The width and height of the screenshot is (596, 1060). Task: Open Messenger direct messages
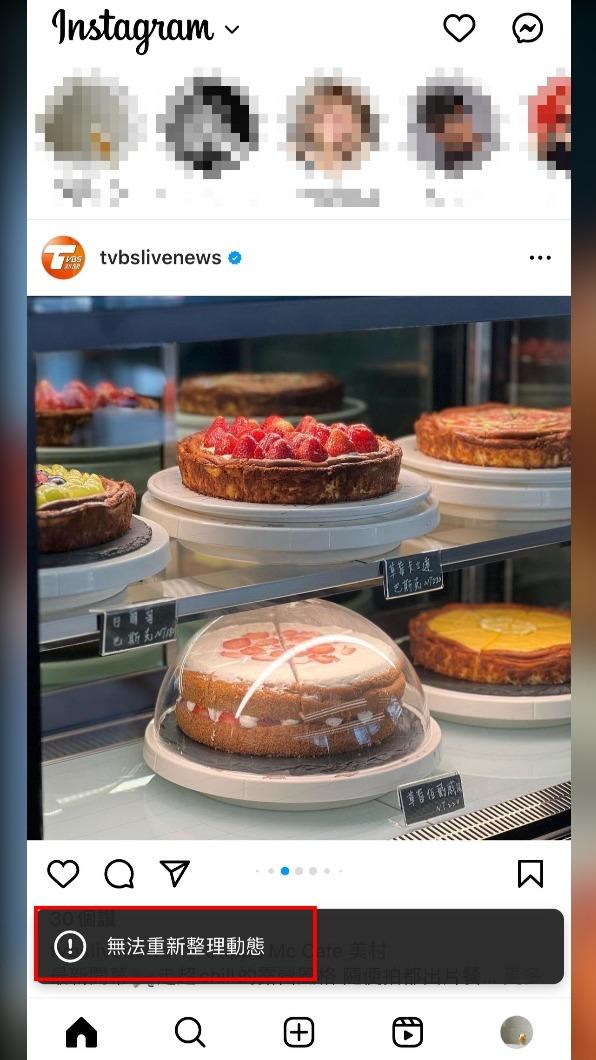click(527, 28)
